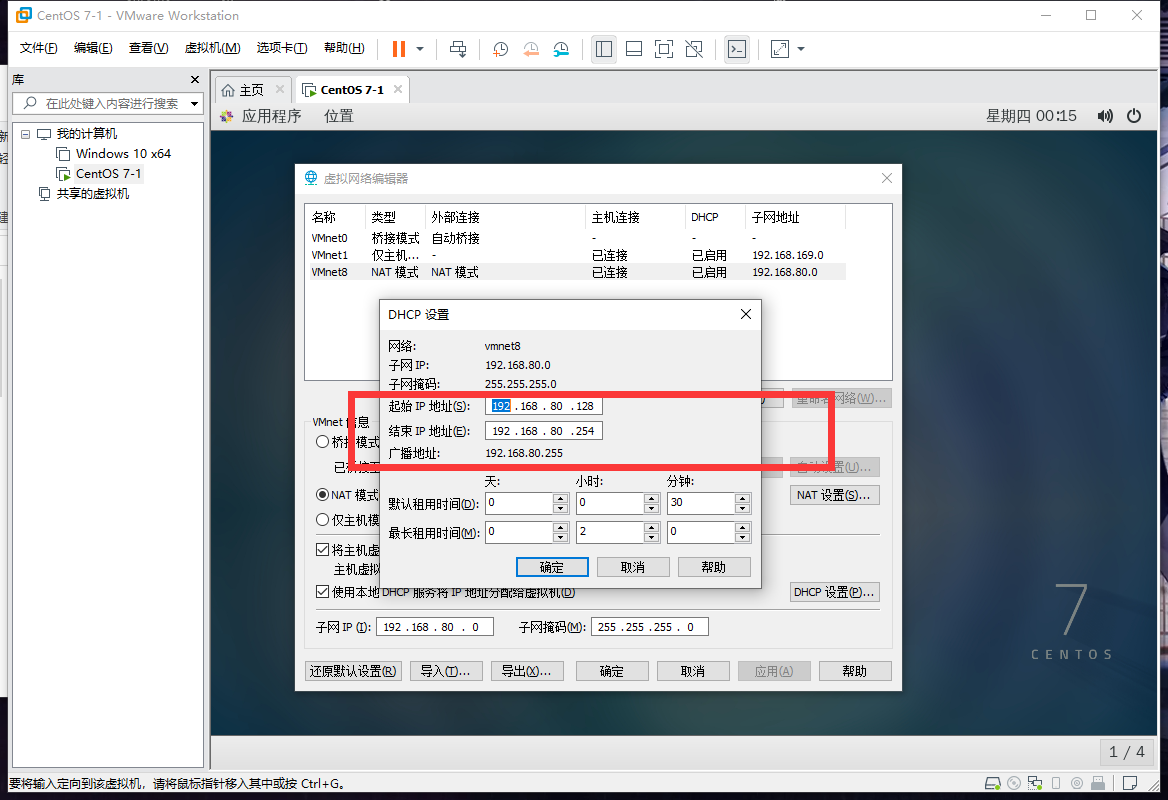This screenshot has width=1168, height=800.
Task: Click the mobile device status icon
Action: 1056,783
